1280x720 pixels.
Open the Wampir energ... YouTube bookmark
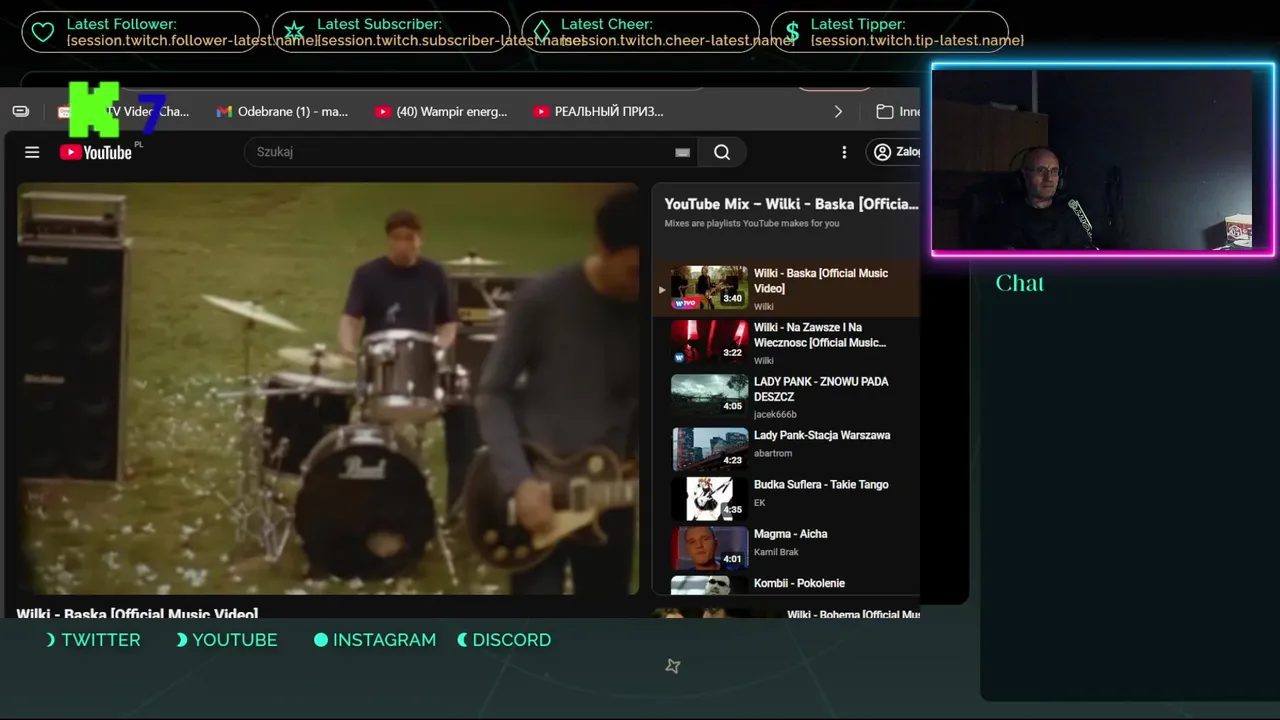(441, 112)
